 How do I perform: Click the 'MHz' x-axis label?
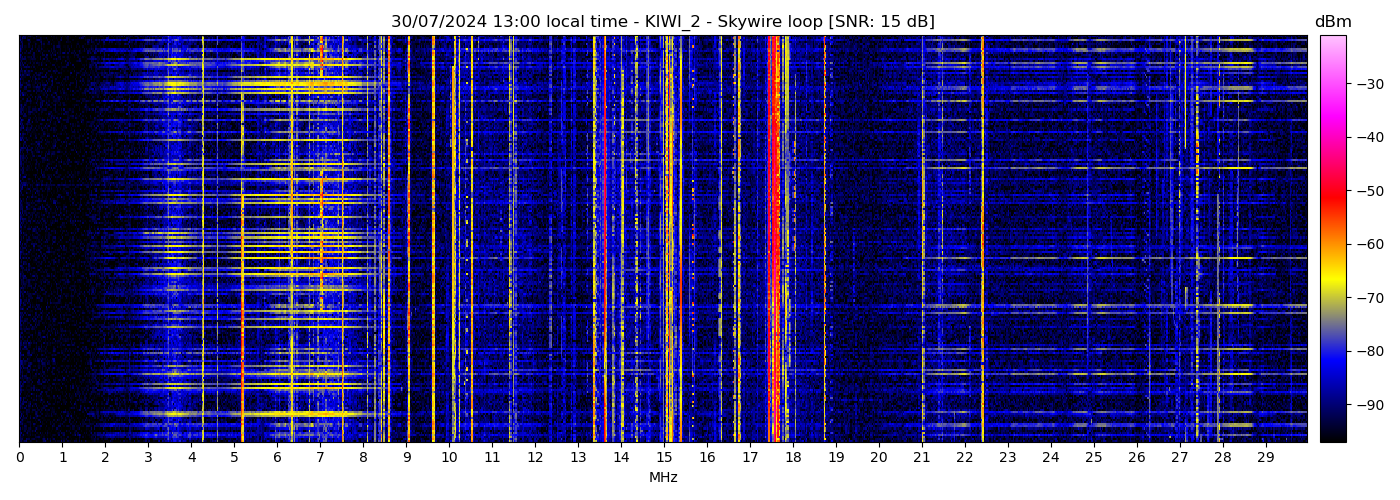click(x=663, y=478)
